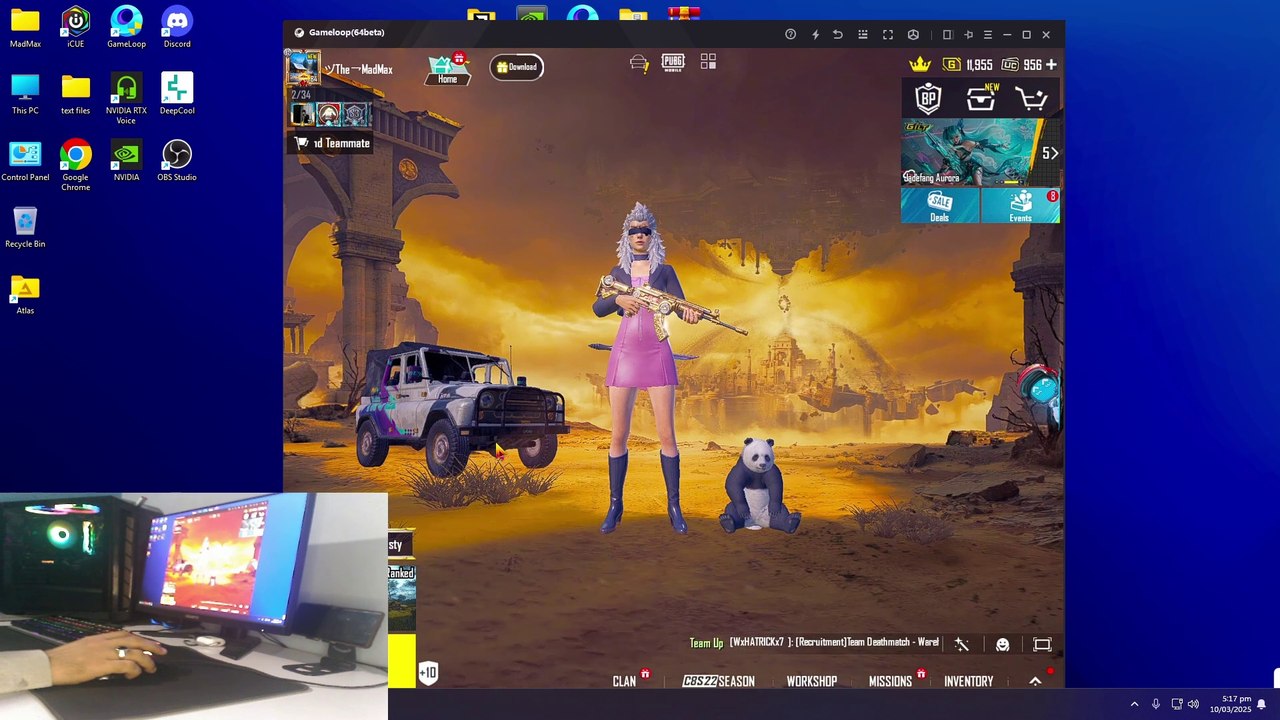Open the INVENTORY tab
Screen dimensions: 1280x720
pyautogui.click(x=968, y=681)
